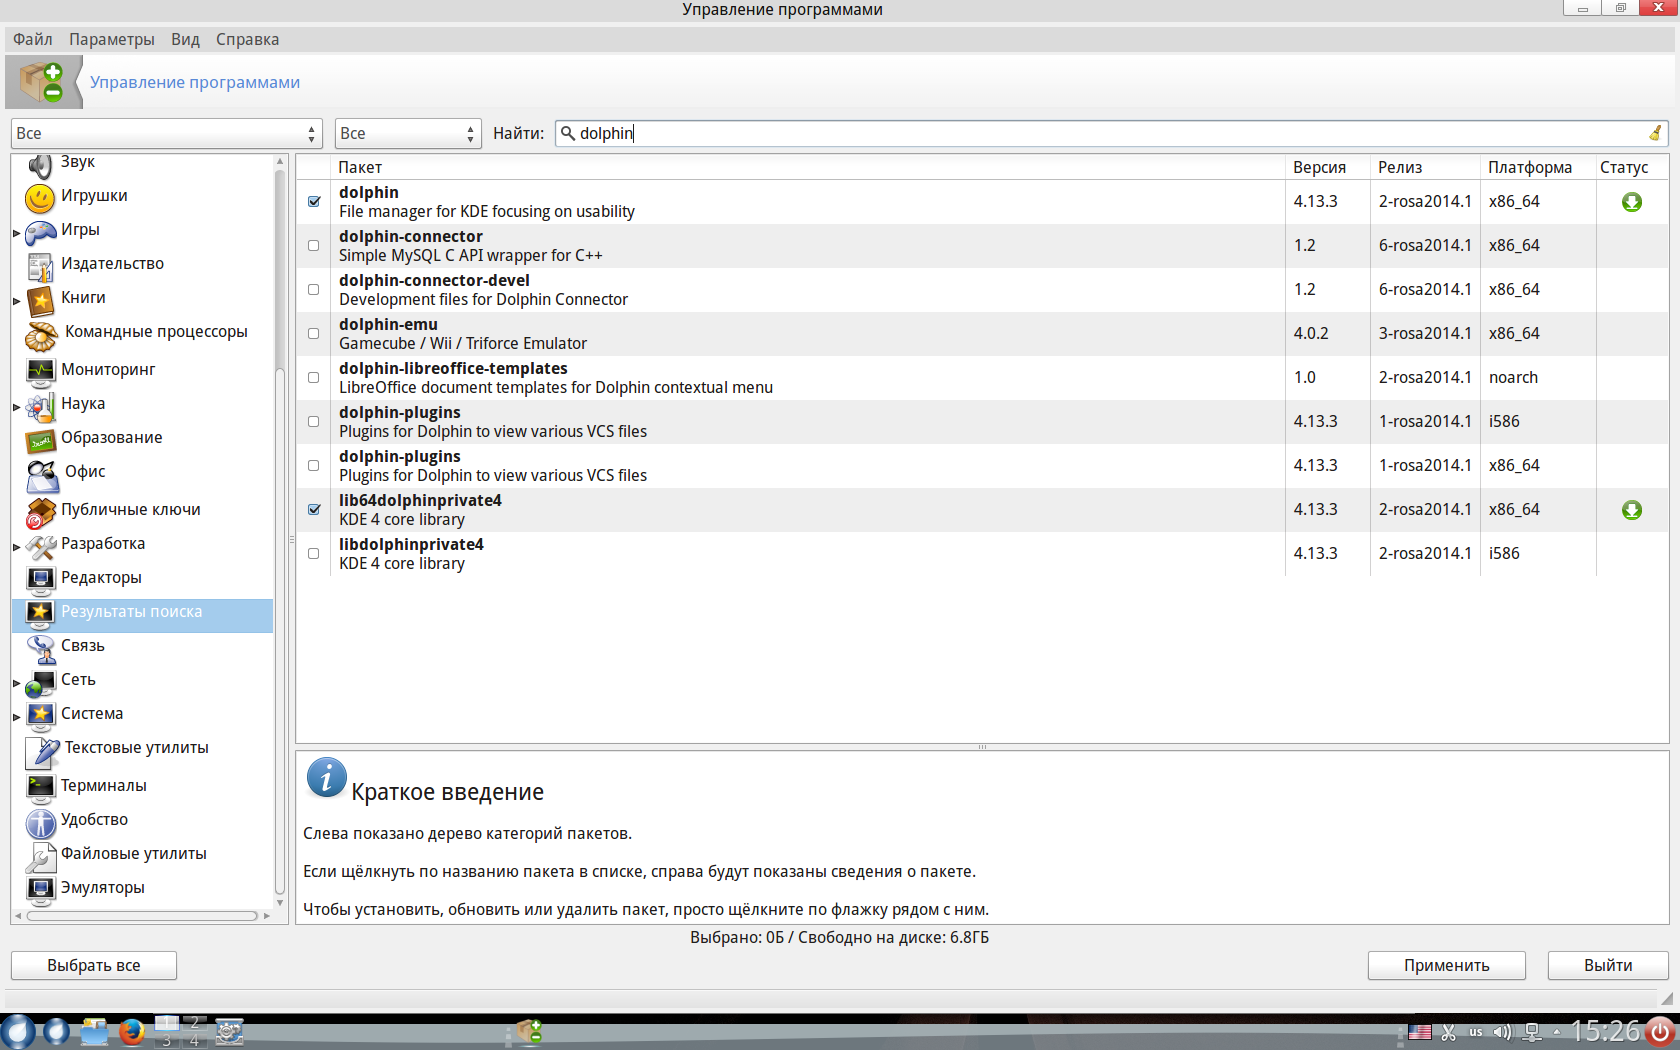Expand the Сеть category tree arrow
Image resolution: width=1680 pixels, height=1050 pixels.
coord(16,682)
